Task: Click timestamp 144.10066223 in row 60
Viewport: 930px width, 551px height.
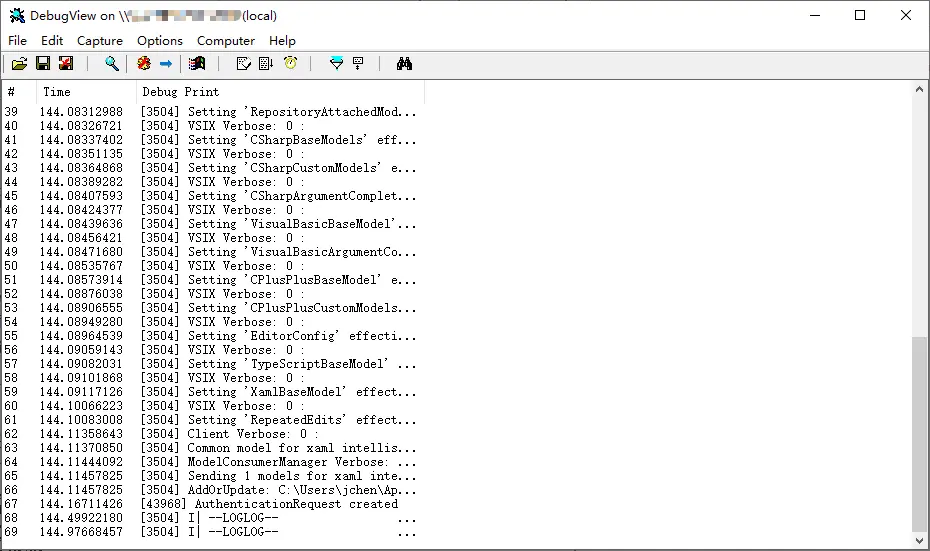Action: [81, 406]
